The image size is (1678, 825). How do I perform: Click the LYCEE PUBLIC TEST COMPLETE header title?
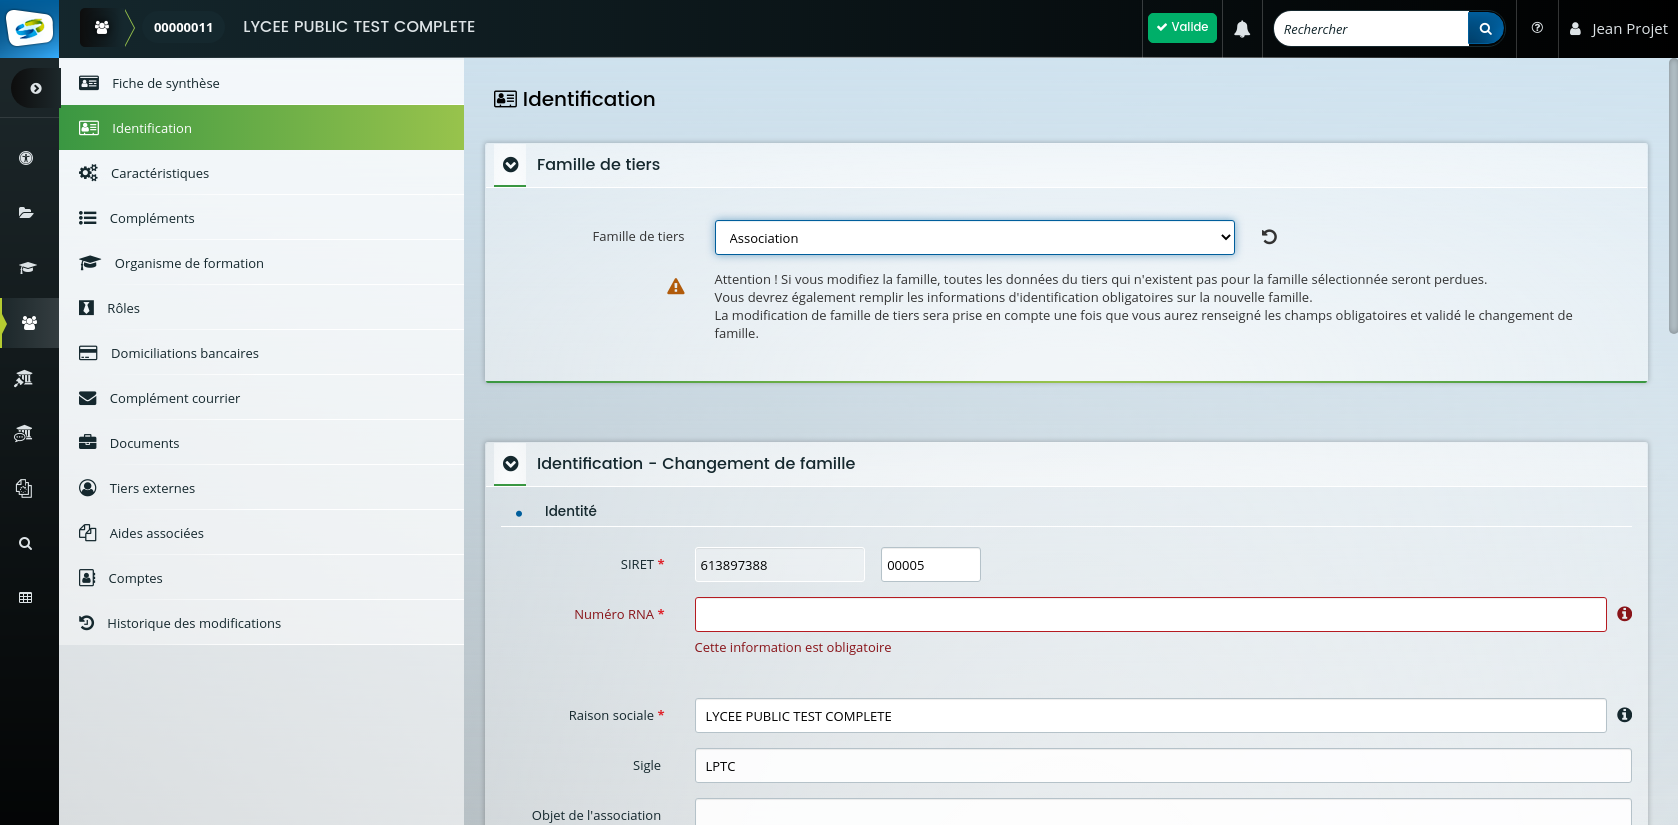(359, 27)
